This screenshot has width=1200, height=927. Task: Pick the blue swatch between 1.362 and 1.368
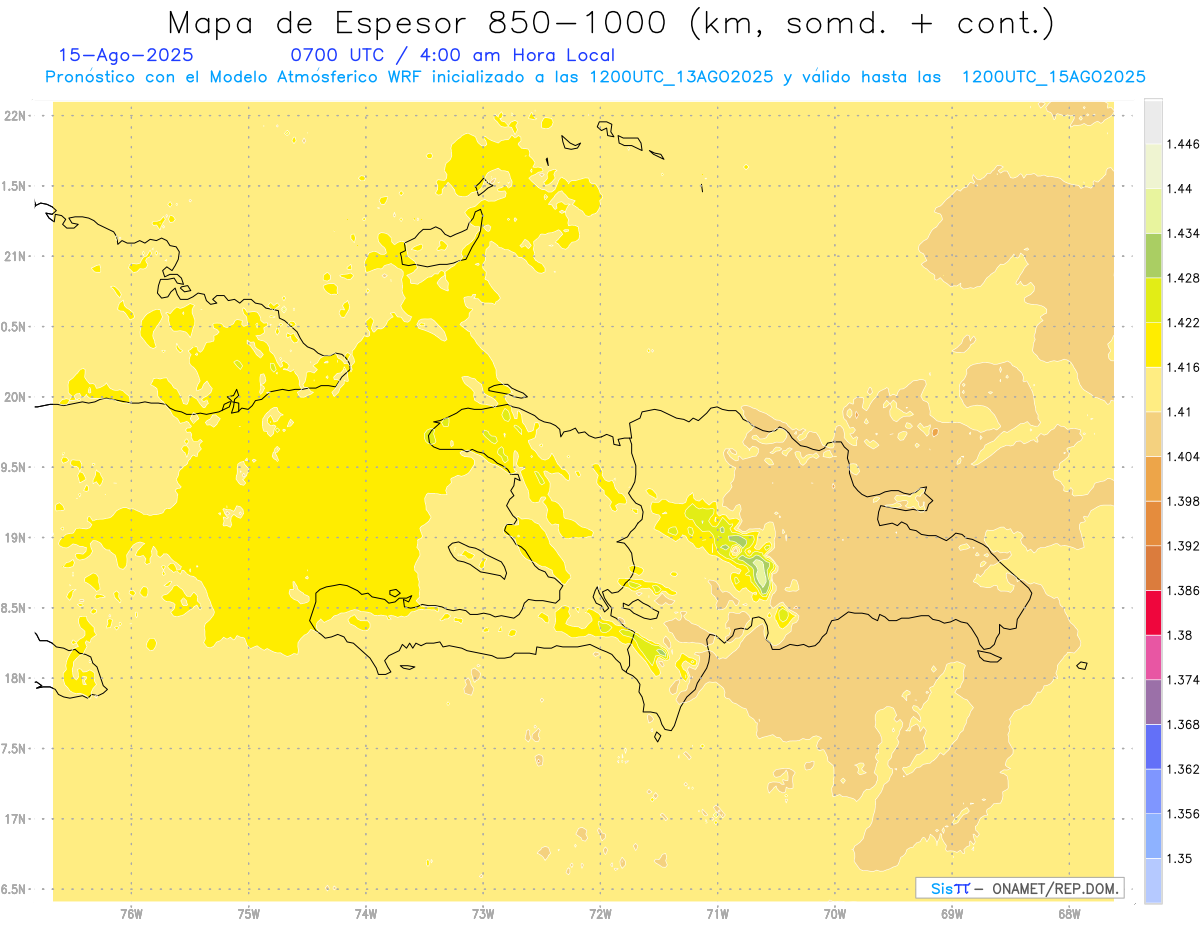coord(1153,747)
